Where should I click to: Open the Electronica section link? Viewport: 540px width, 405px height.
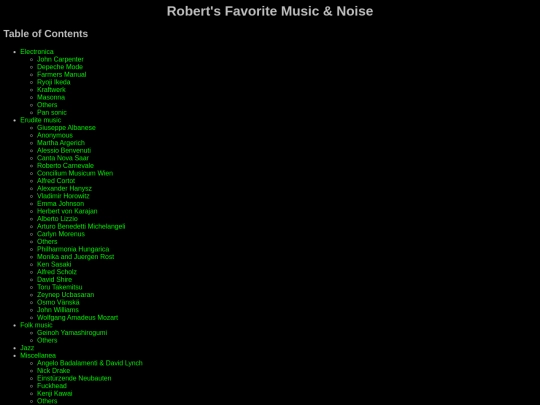click(37, 52)
